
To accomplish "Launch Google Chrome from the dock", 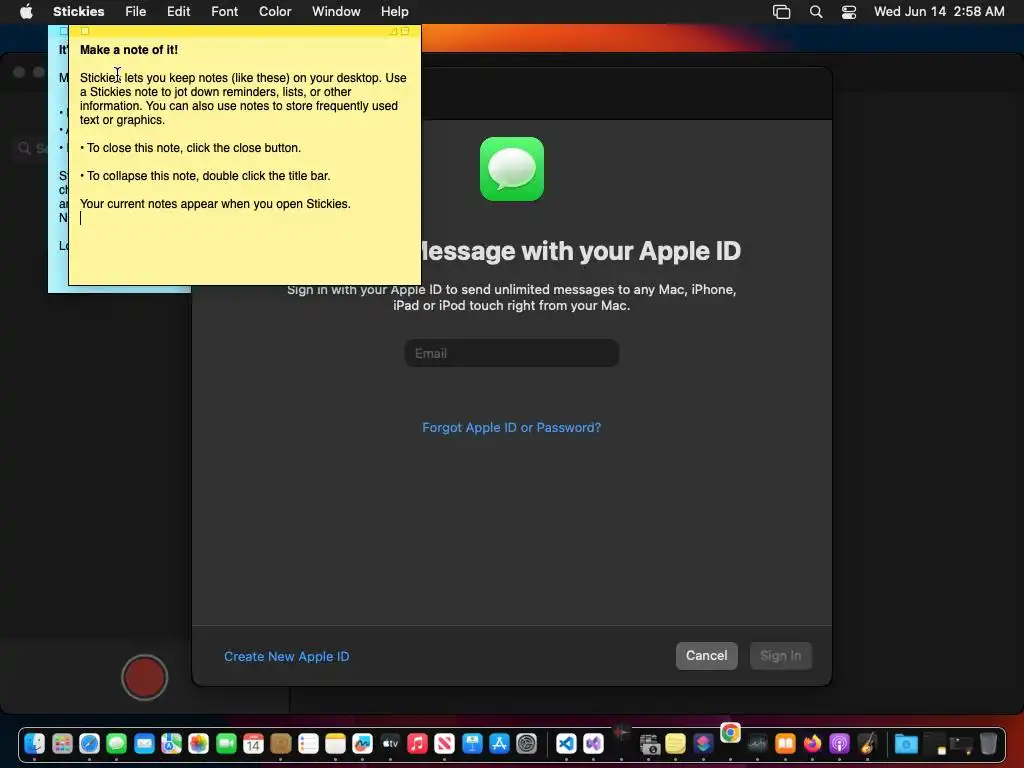I will coord(730,733).
